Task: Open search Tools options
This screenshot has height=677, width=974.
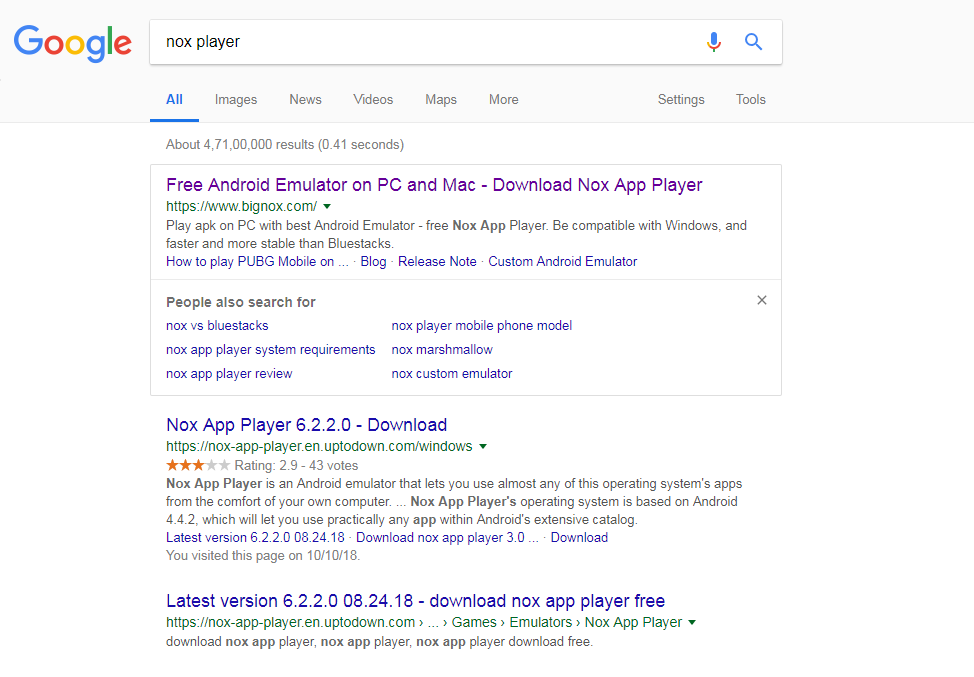Action: [x=750, y=99]
